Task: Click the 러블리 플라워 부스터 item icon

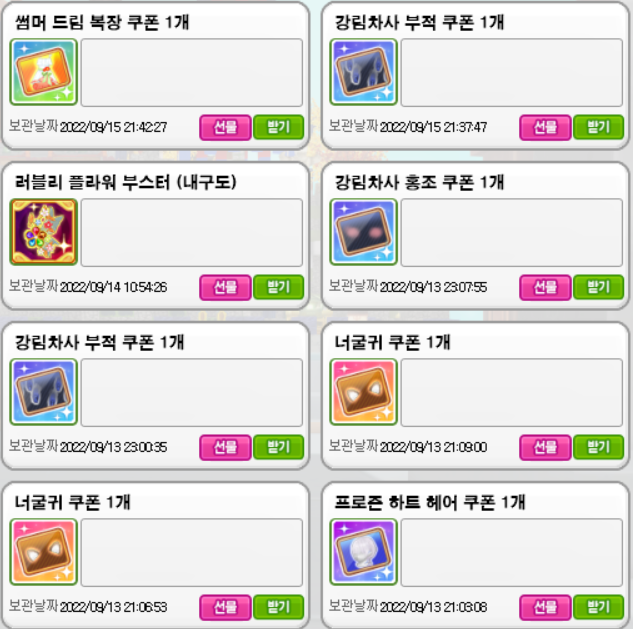Action: point(44,232)
